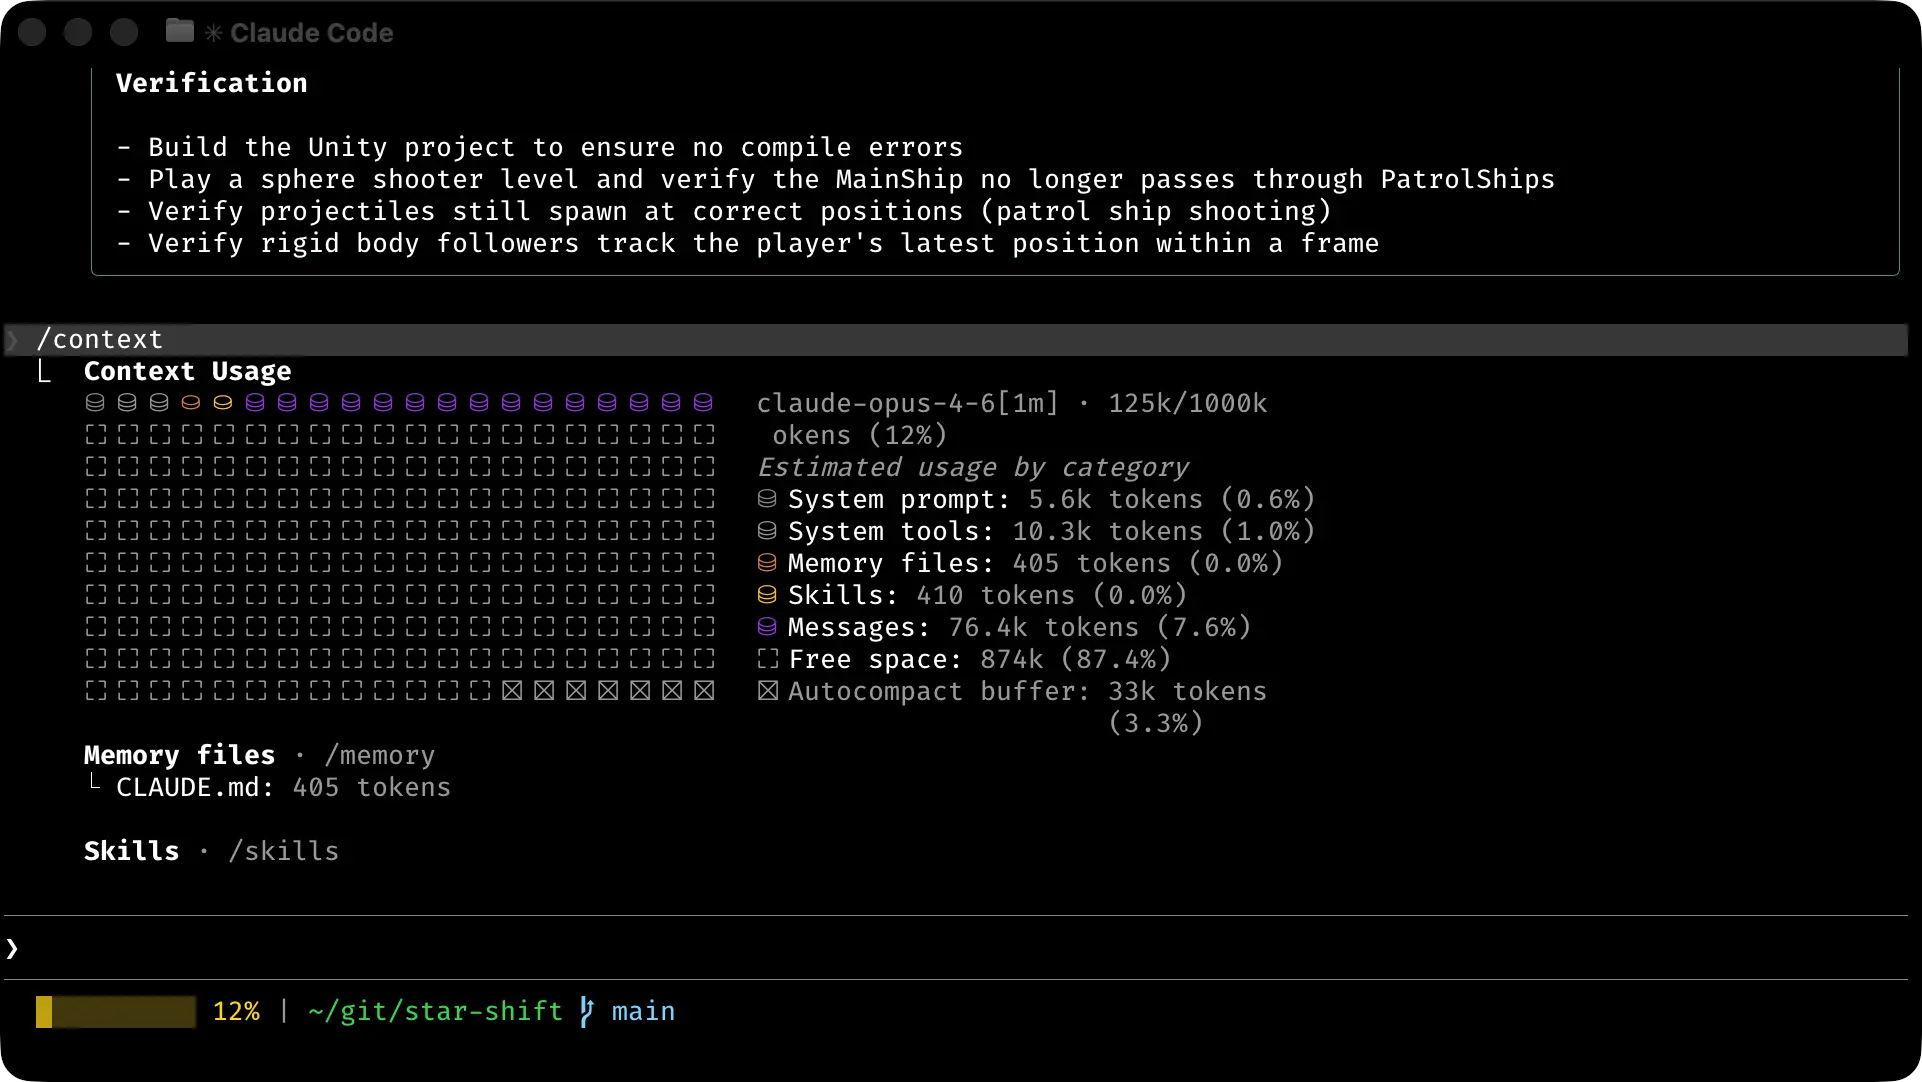Click the yellow Skills legend icon
1922x1082 pixels.
767,595
